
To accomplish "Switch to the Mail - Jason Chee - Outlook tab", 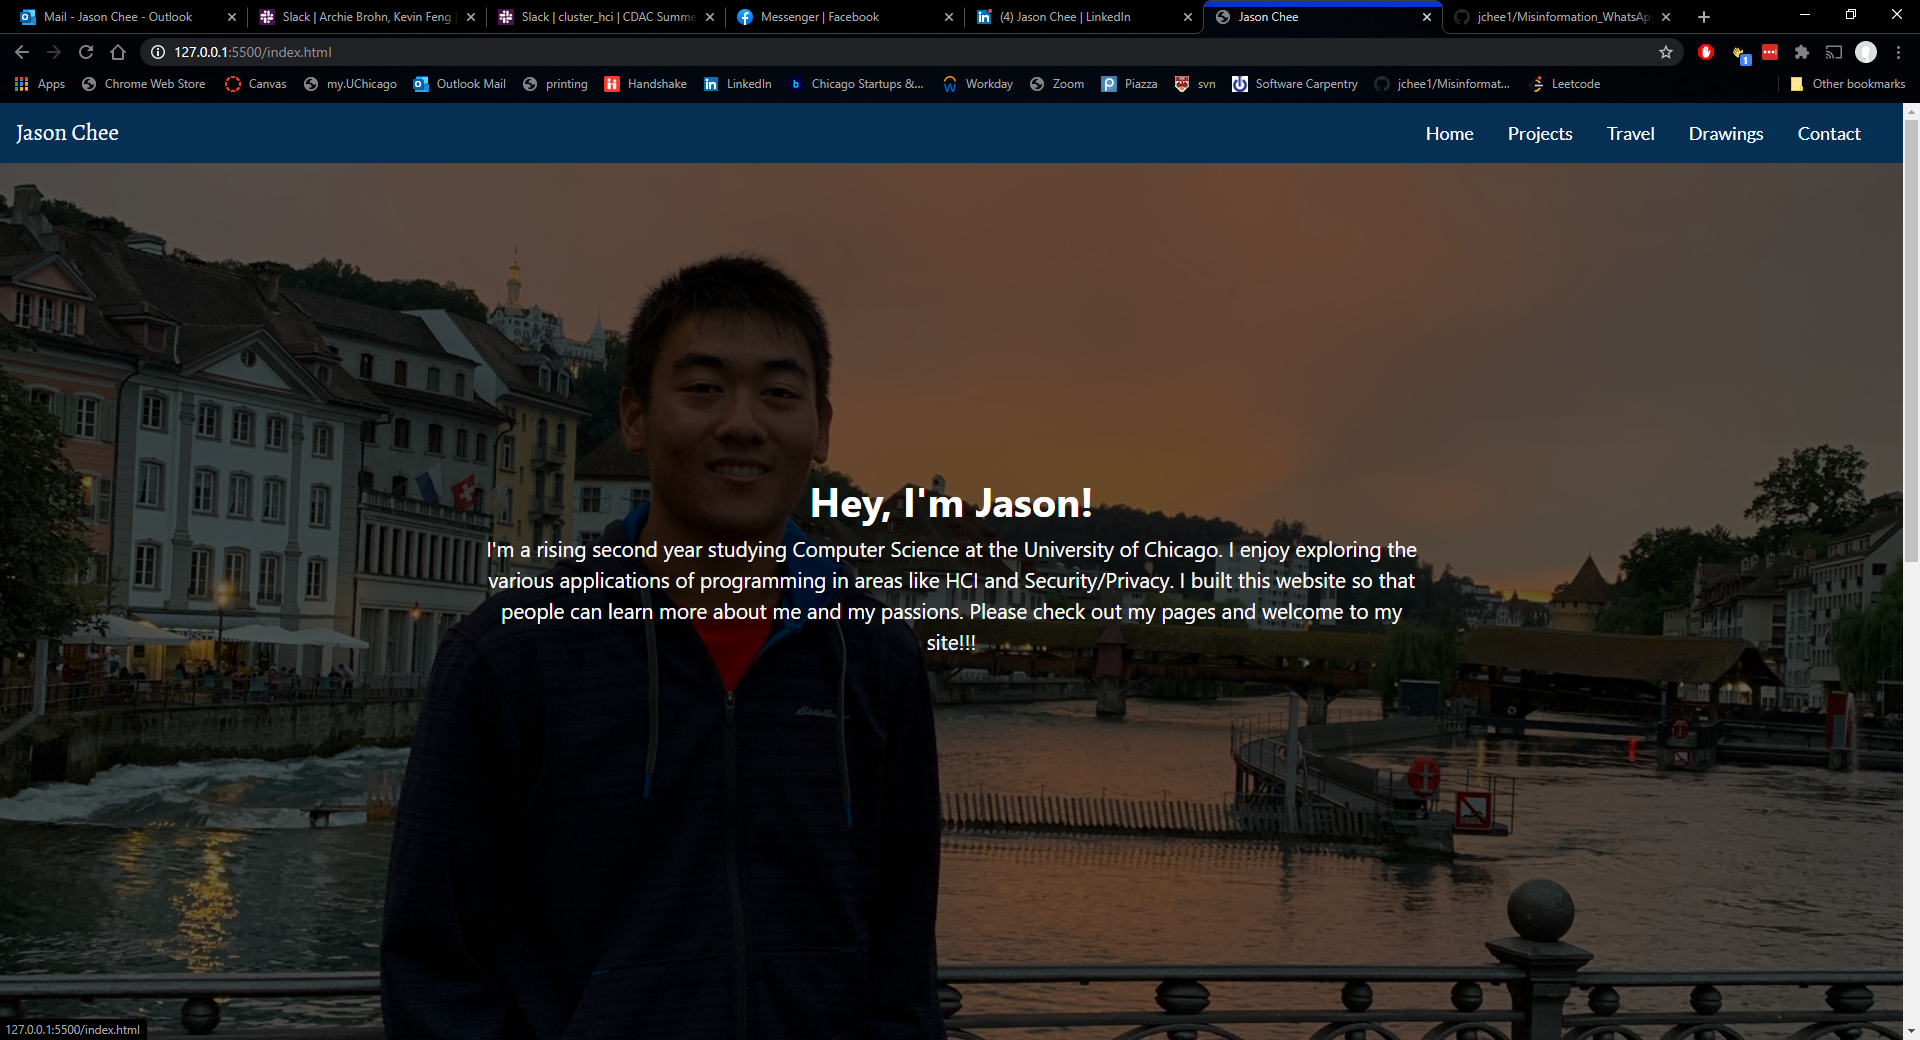I will coord(118,17).
